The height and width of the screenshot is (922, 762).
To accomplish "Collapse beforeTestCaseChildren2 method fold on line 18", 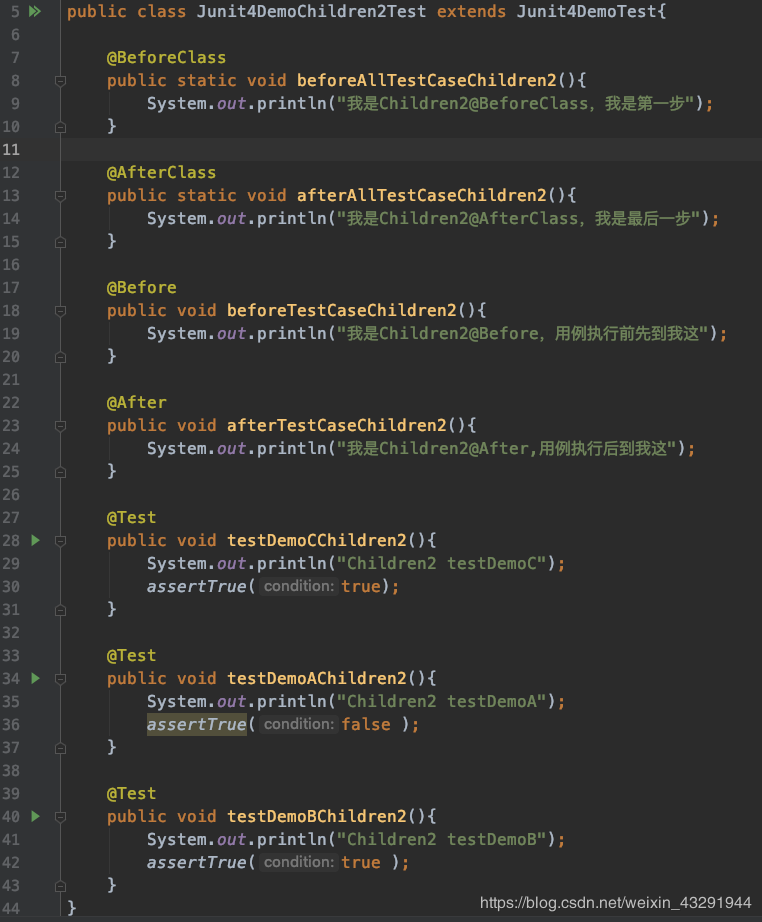I will tap(60, 310).
